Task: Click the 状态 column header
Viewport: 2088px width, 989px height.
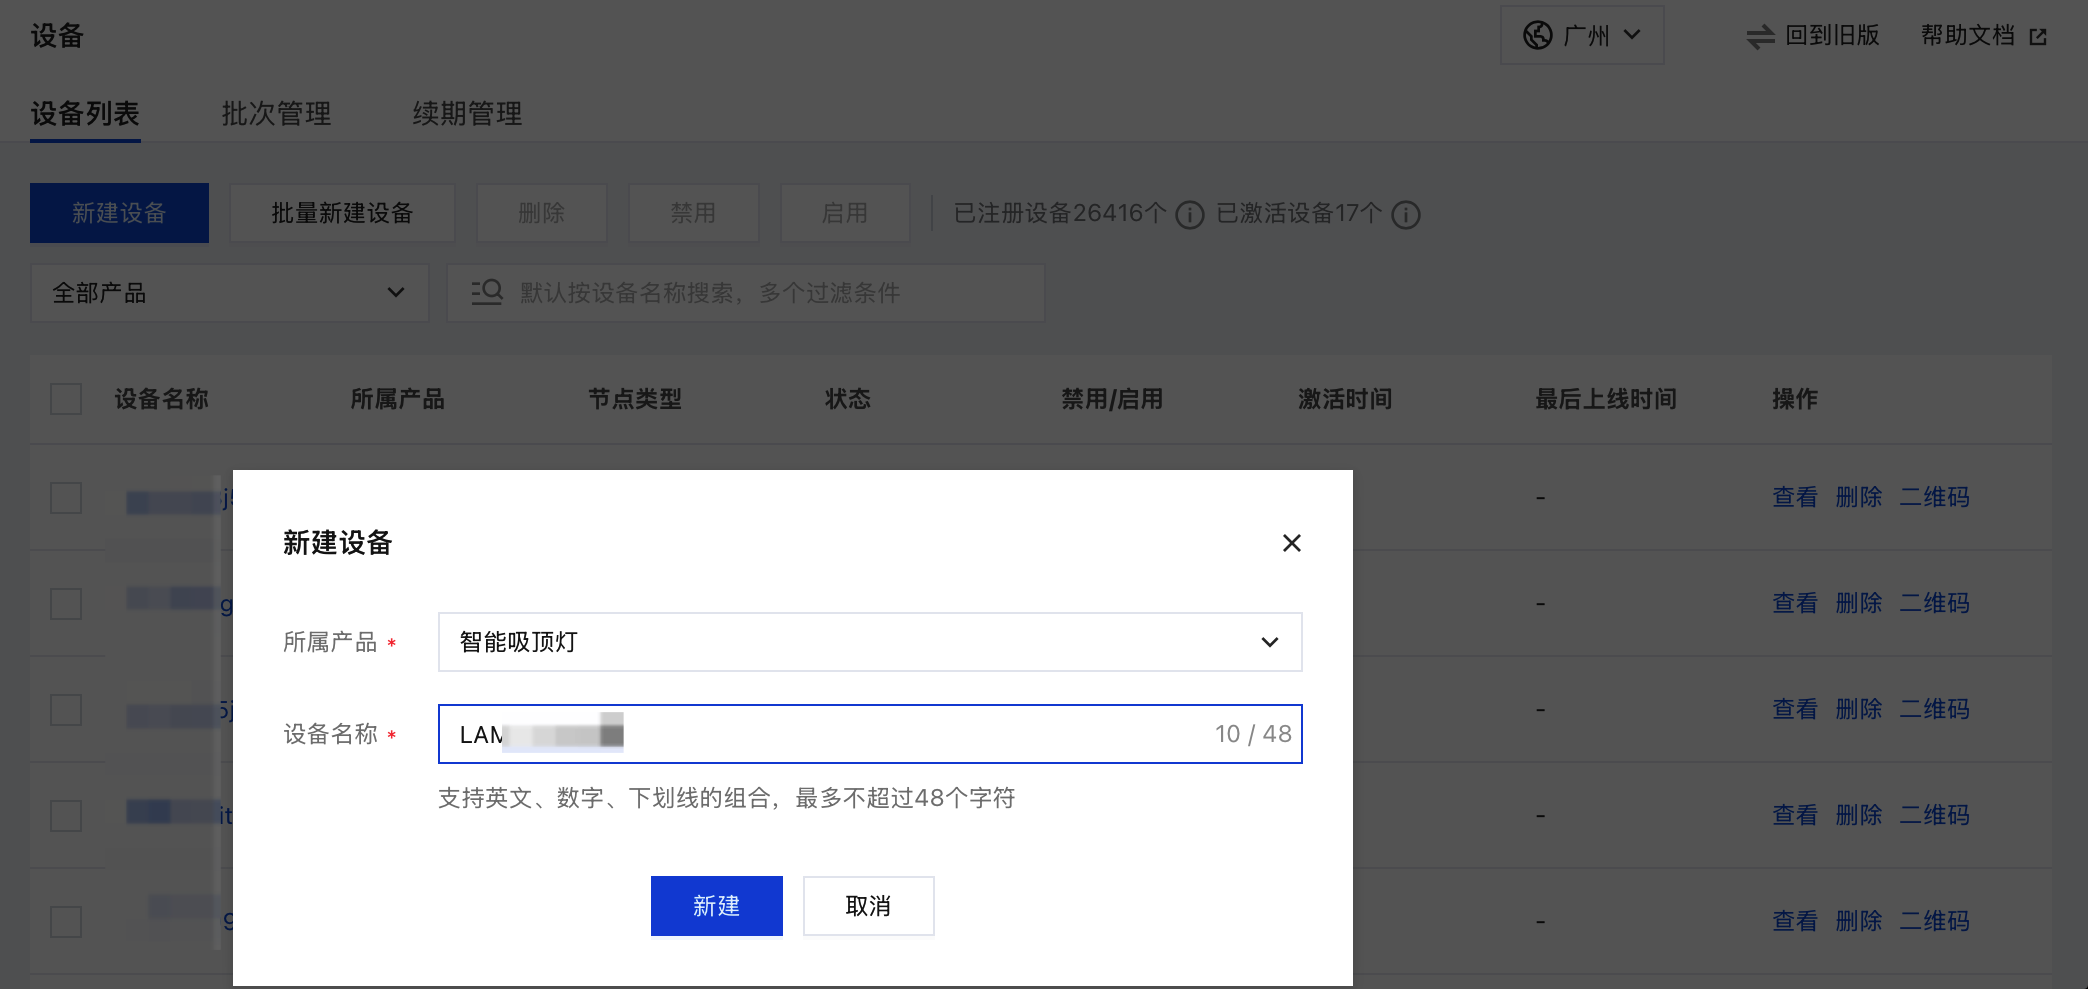Action: click(847, 399)
